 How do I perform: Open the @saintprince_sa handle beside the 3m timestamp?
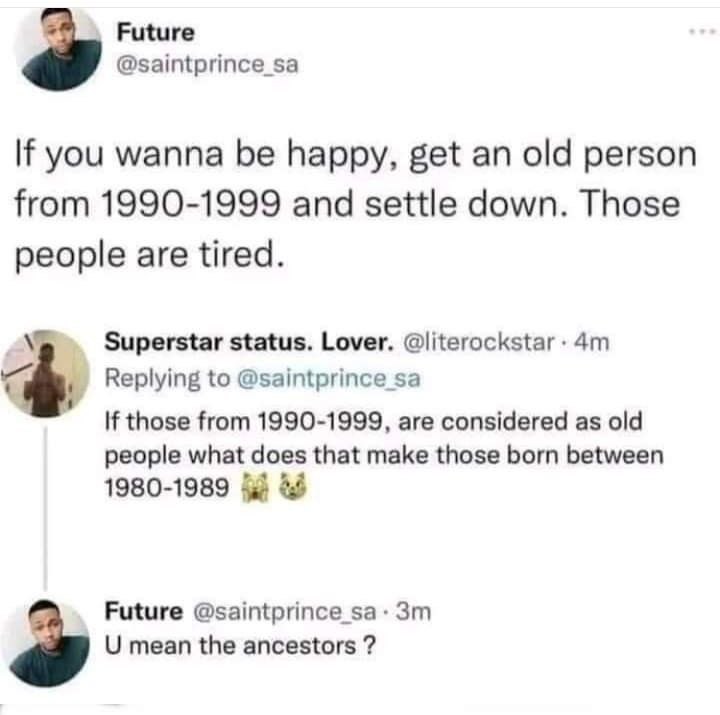[289, 611]
